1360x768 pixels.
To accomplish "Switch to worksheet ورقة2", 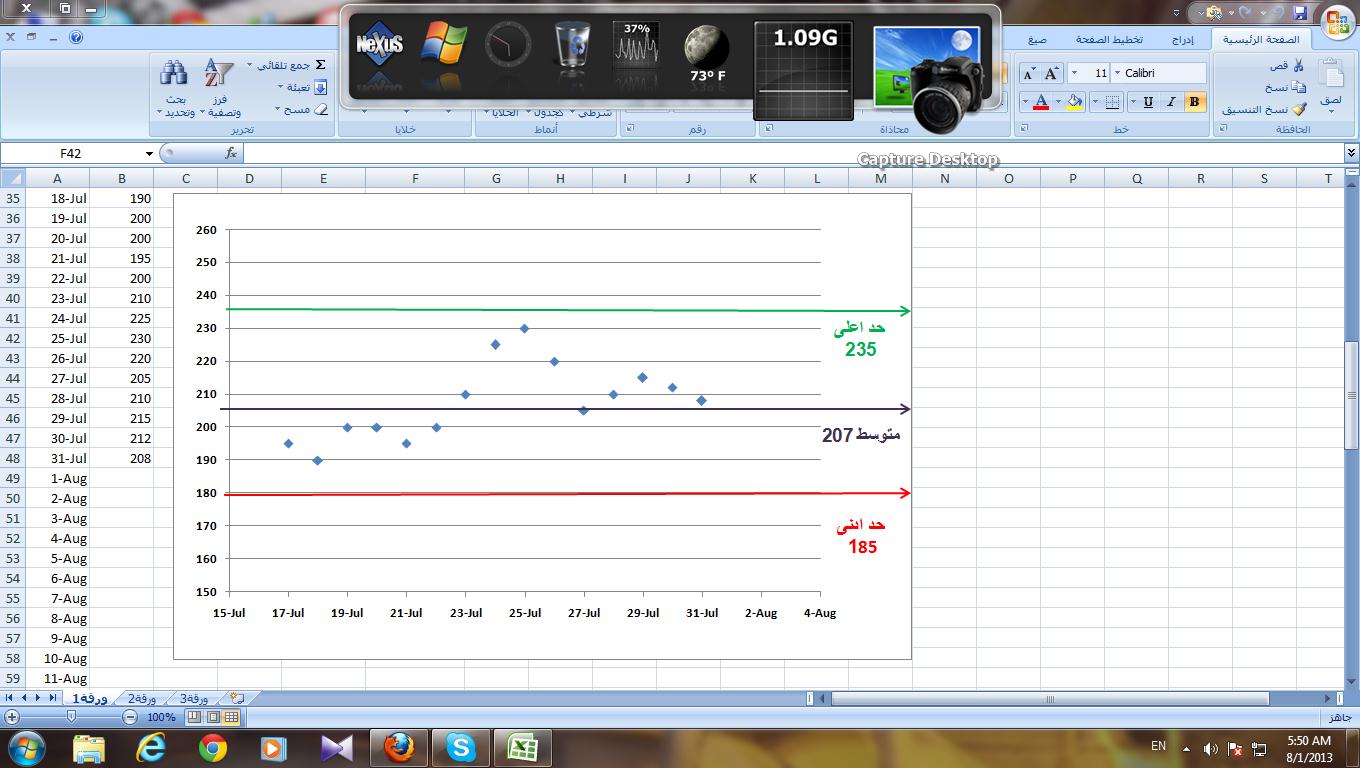I will 141,698.
